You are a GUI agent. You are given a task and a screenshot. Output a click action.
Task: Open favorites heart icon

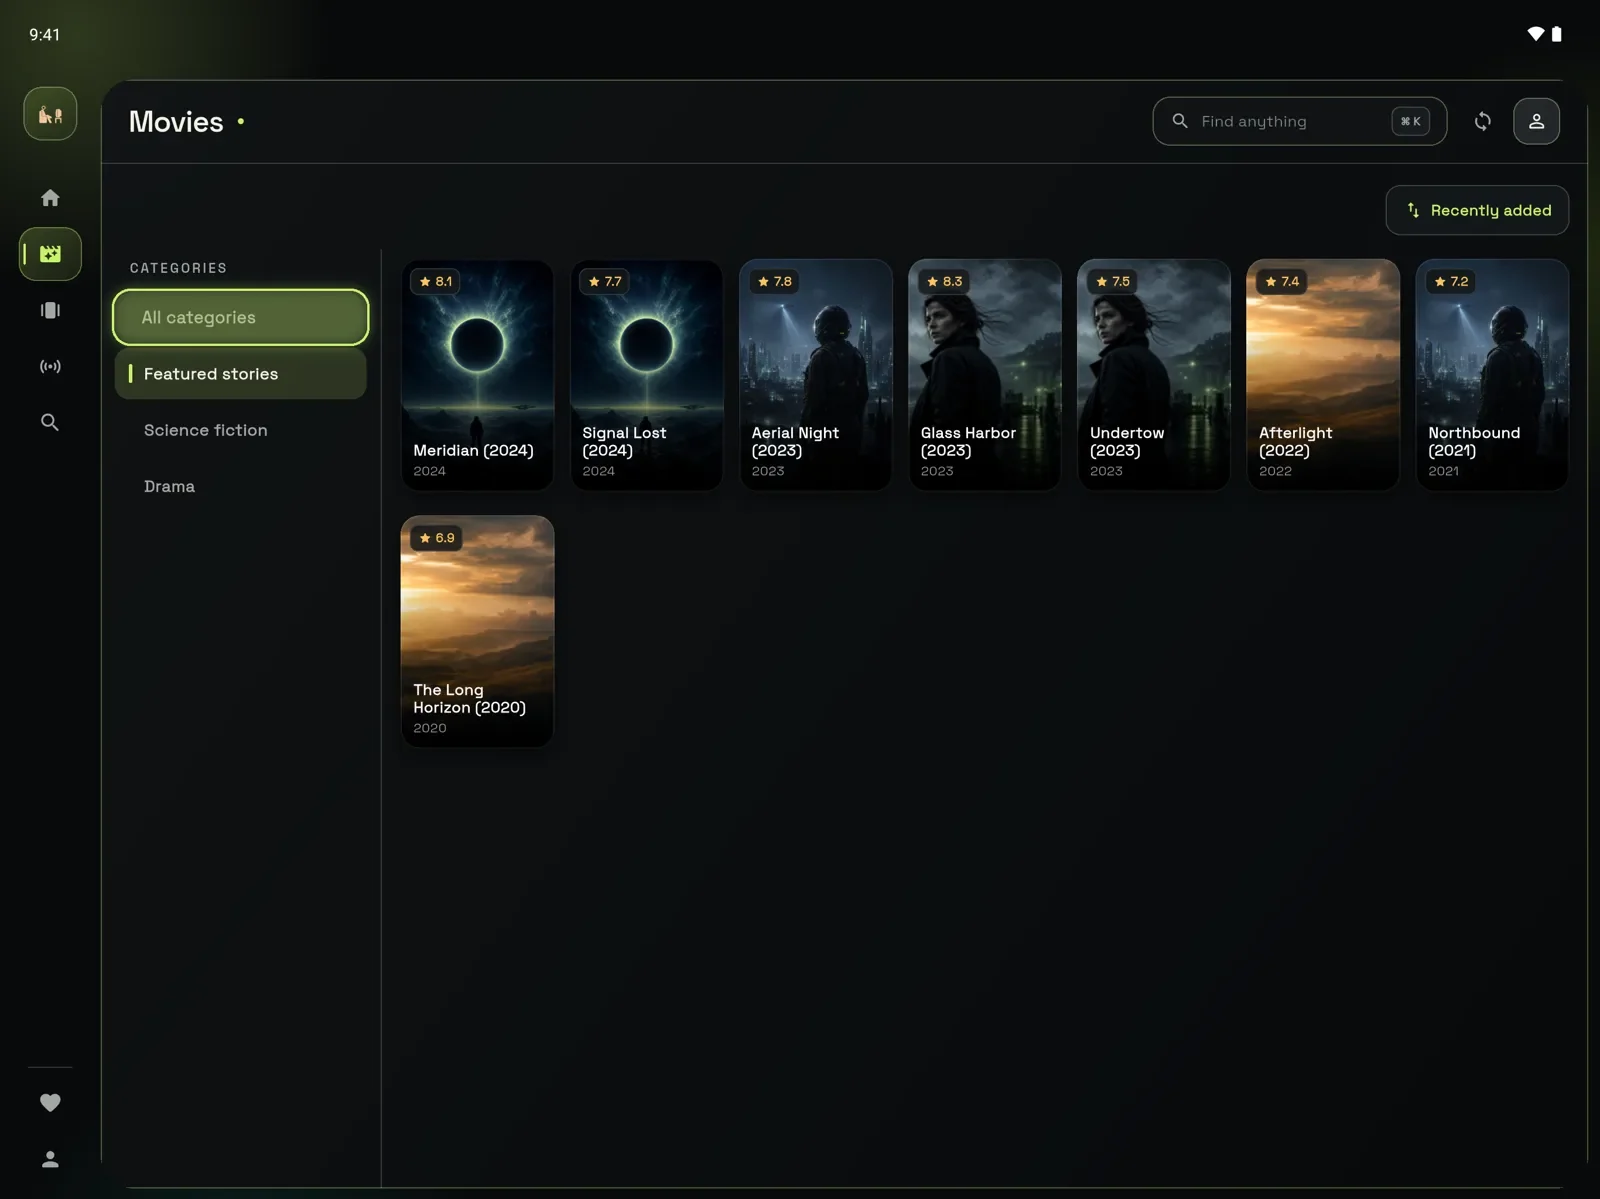[x=50, y=1102]
